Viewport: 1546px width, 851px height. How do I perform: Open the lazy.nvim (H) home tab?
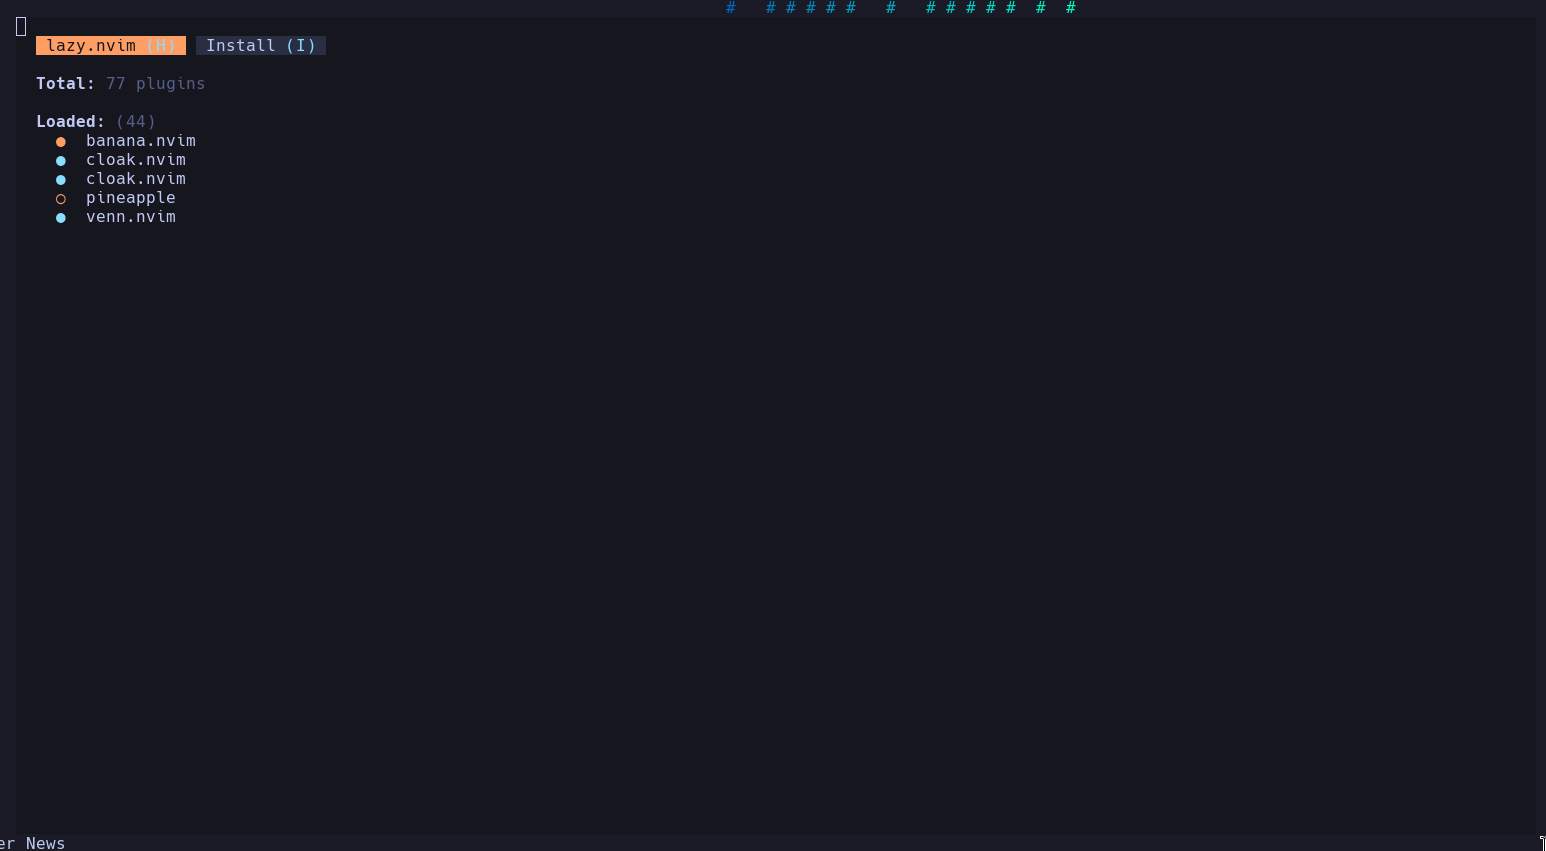pyautogui.click(x=111, y=46)
